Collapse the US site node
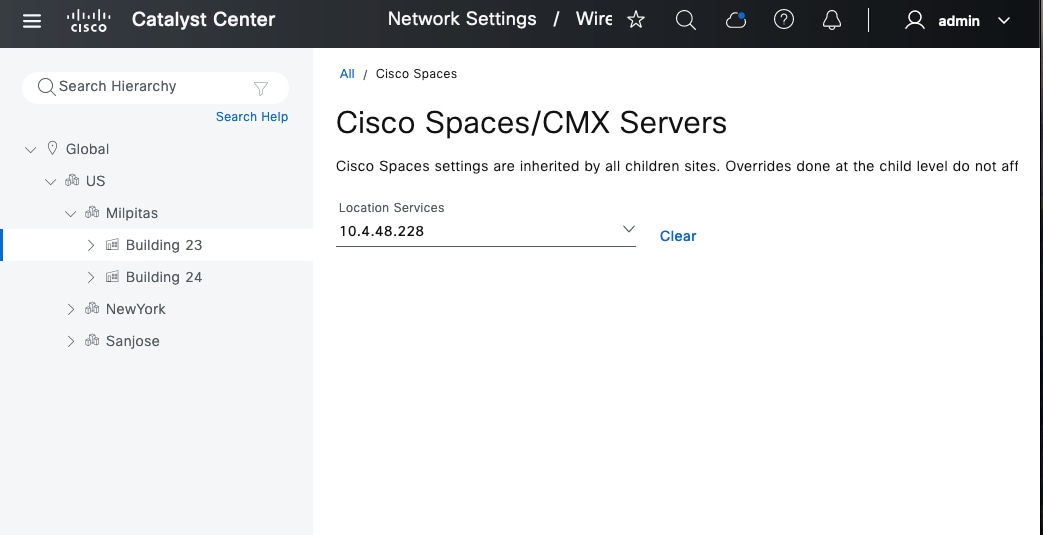This screenshot has height=535, width=1043. [51, 181]
